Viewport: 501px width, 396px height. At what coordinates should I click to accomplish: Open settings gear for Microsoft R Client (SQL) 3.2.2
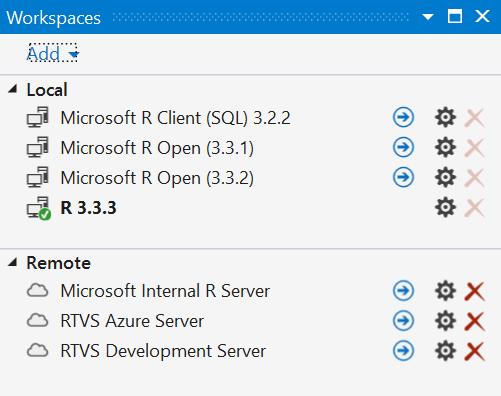tap(445, 117)
